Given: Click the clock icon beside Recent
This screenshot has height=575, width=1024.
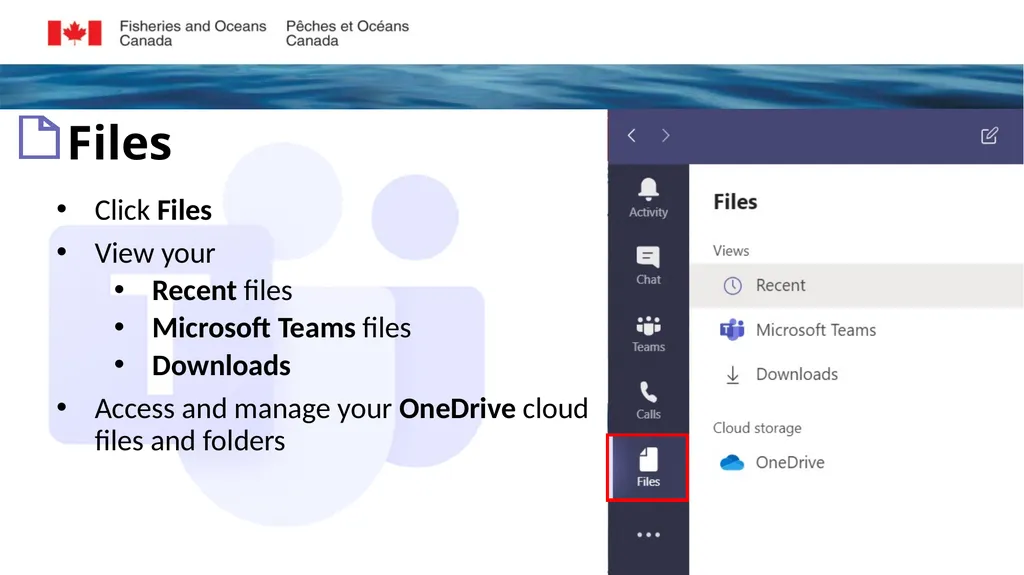Looking at the screenshot, I should (x=733, y=286).
